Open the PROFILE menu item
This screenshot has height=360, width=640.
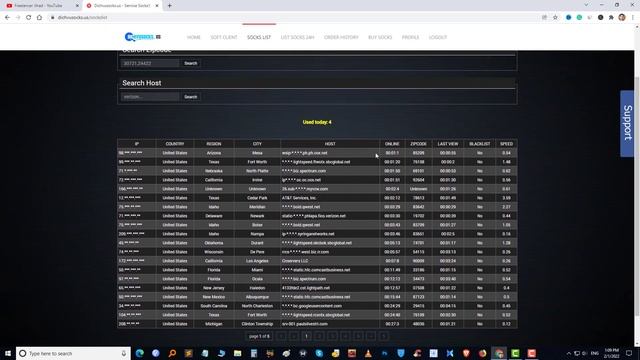pyautogui.click(x=410, y=37)
